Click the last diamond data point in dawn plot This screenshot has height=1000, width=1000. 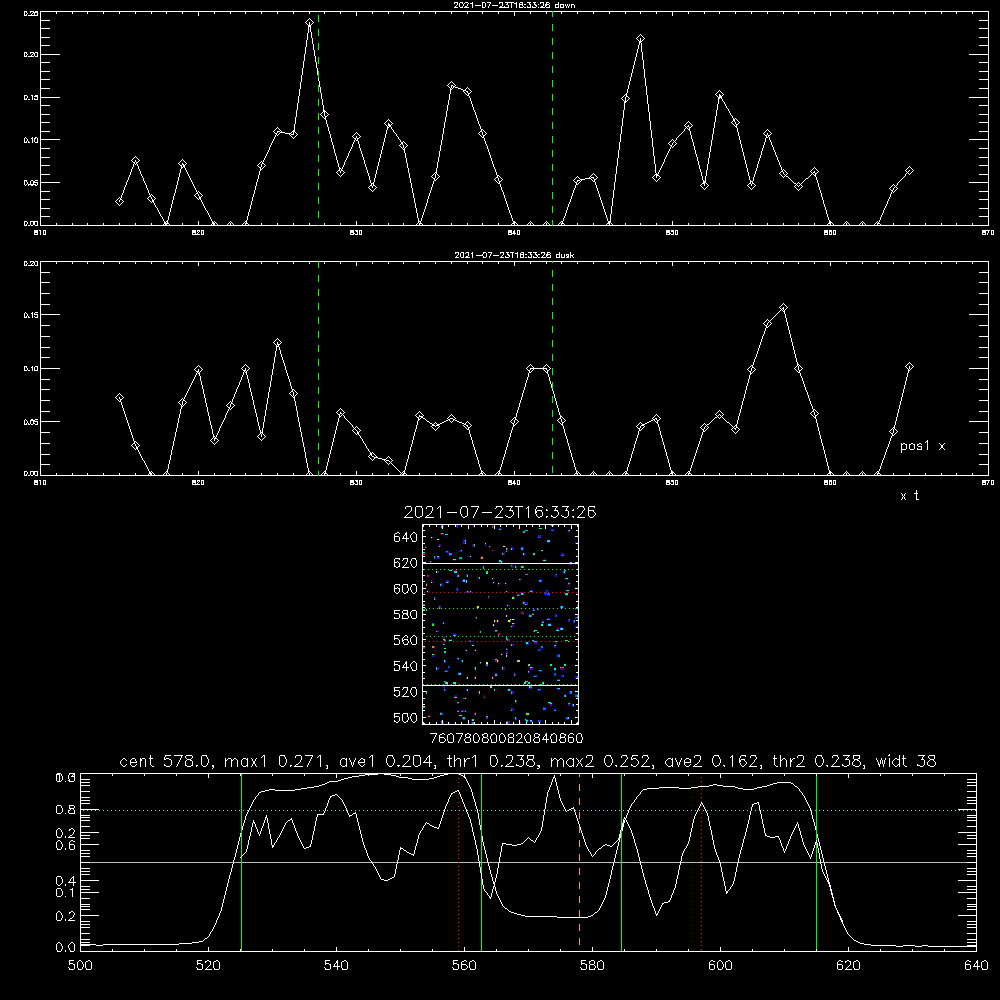909,170
